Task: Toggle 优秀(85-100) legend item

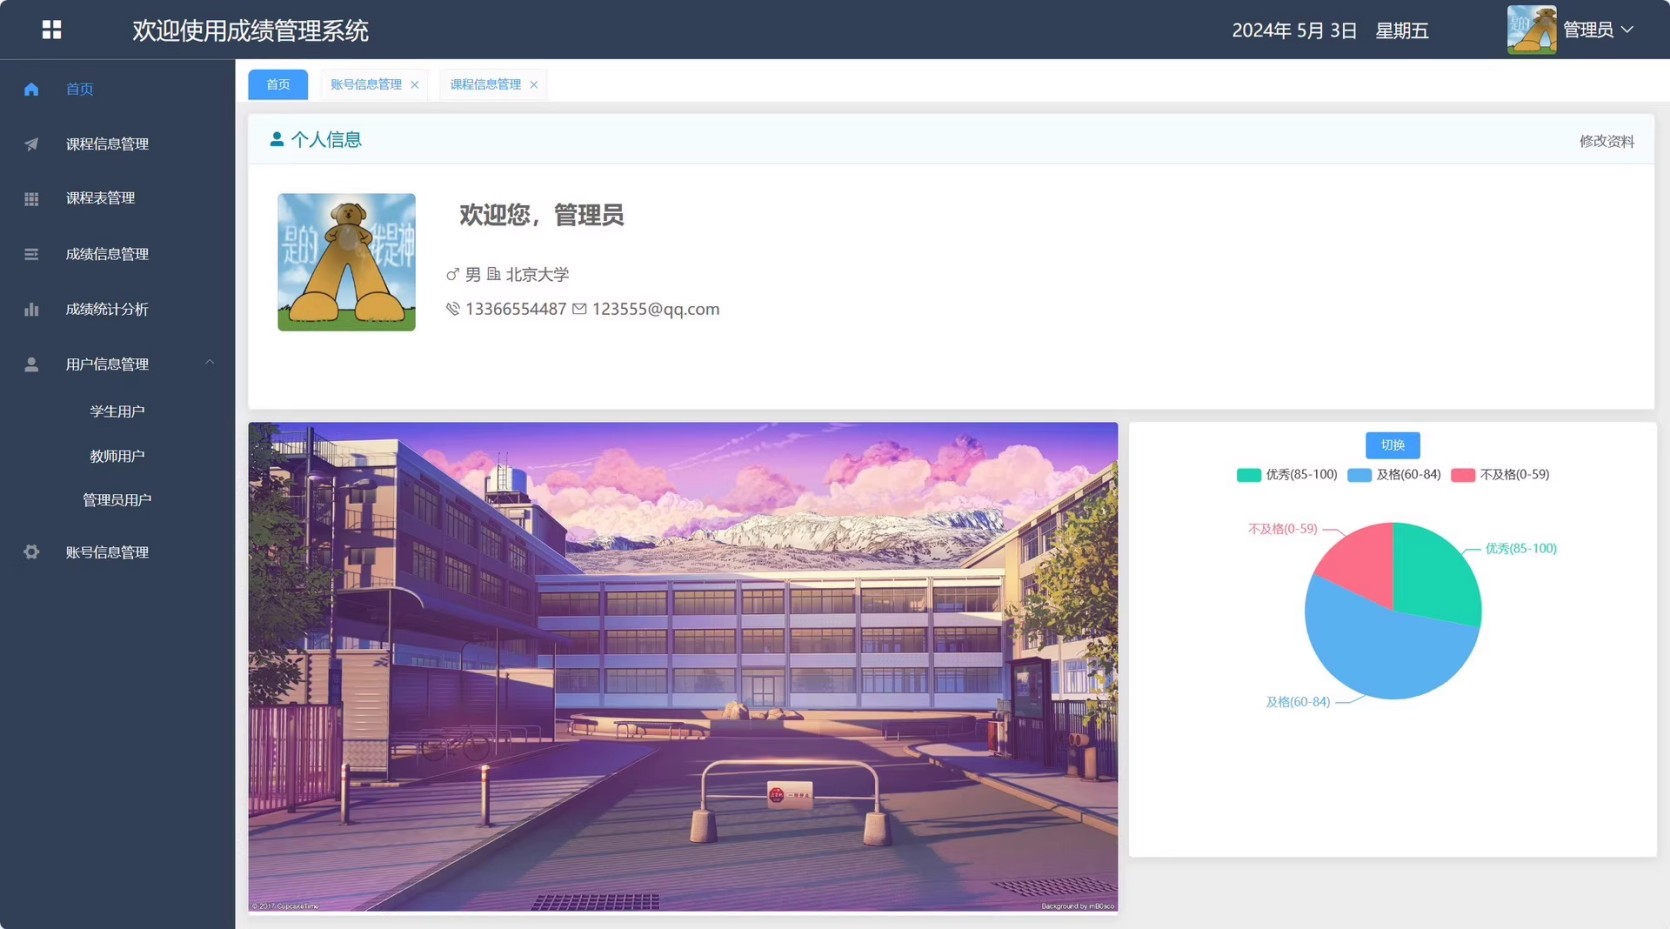Action: pos(1287,475)
